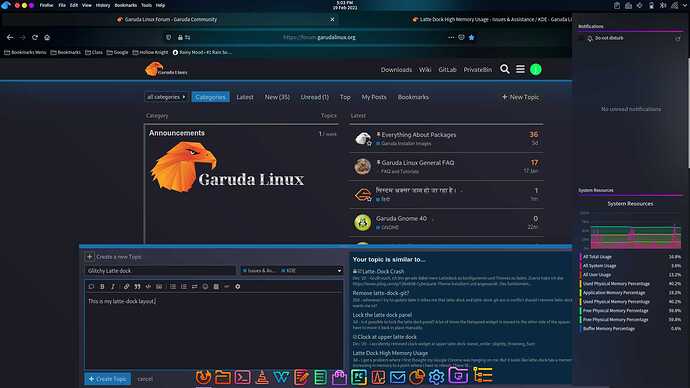Toggle italic formatting in the composer toolbar
This screenshot has height=388, width=690.
[113, 286]
